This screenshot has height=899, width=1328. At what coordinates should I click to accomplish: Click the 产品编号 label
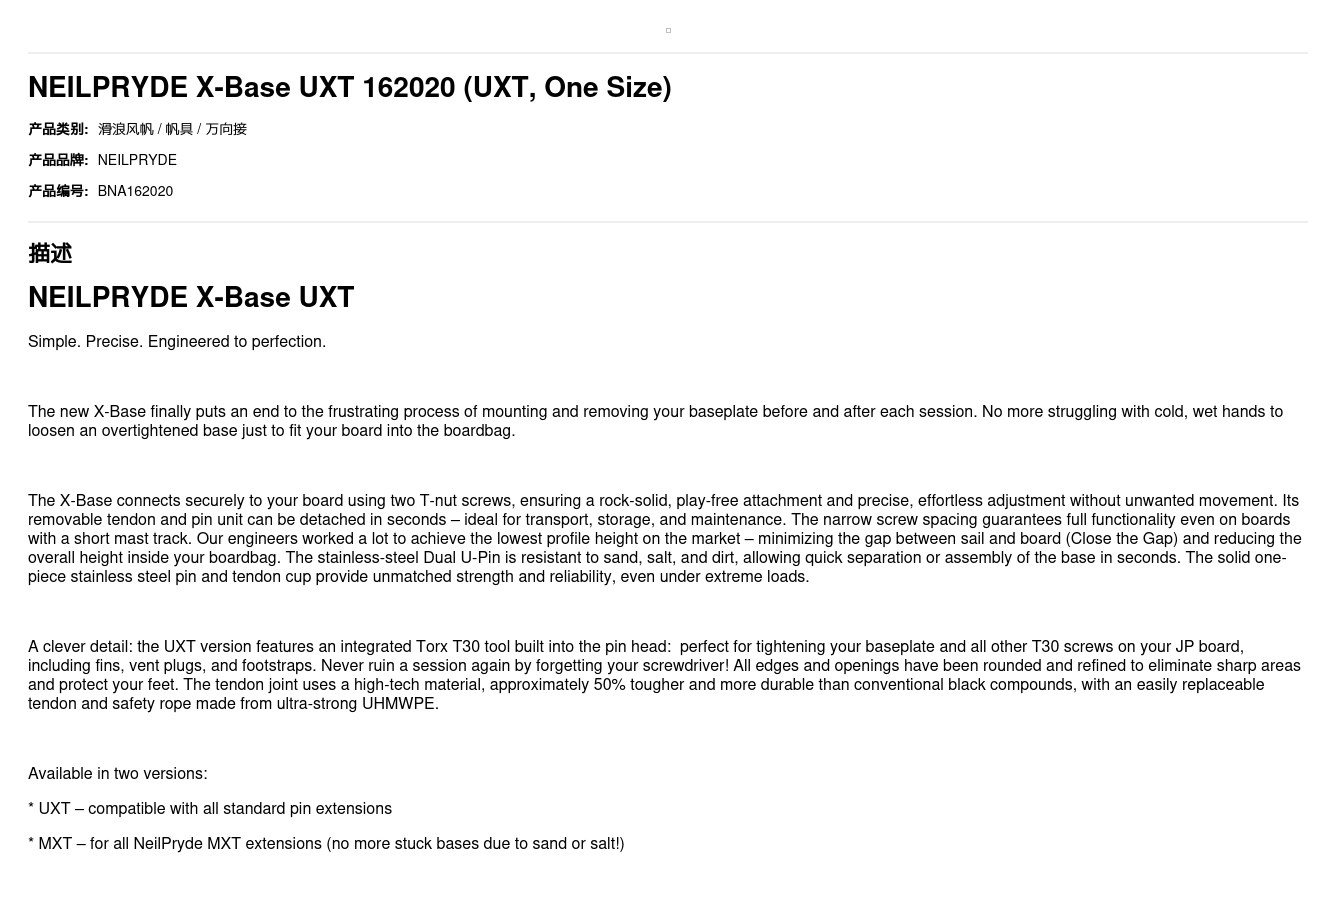pos(58,191)
